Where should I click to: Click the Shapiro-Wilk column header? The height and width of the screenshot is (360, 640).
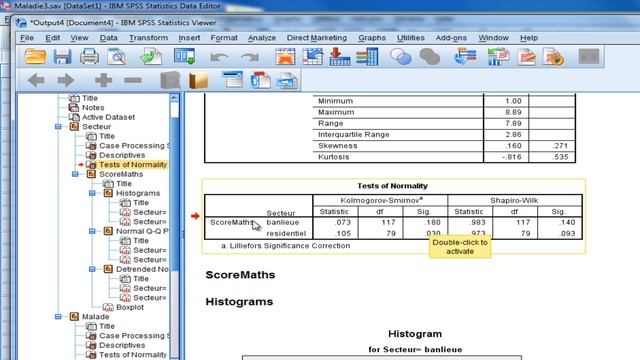(x=514, y=200)
